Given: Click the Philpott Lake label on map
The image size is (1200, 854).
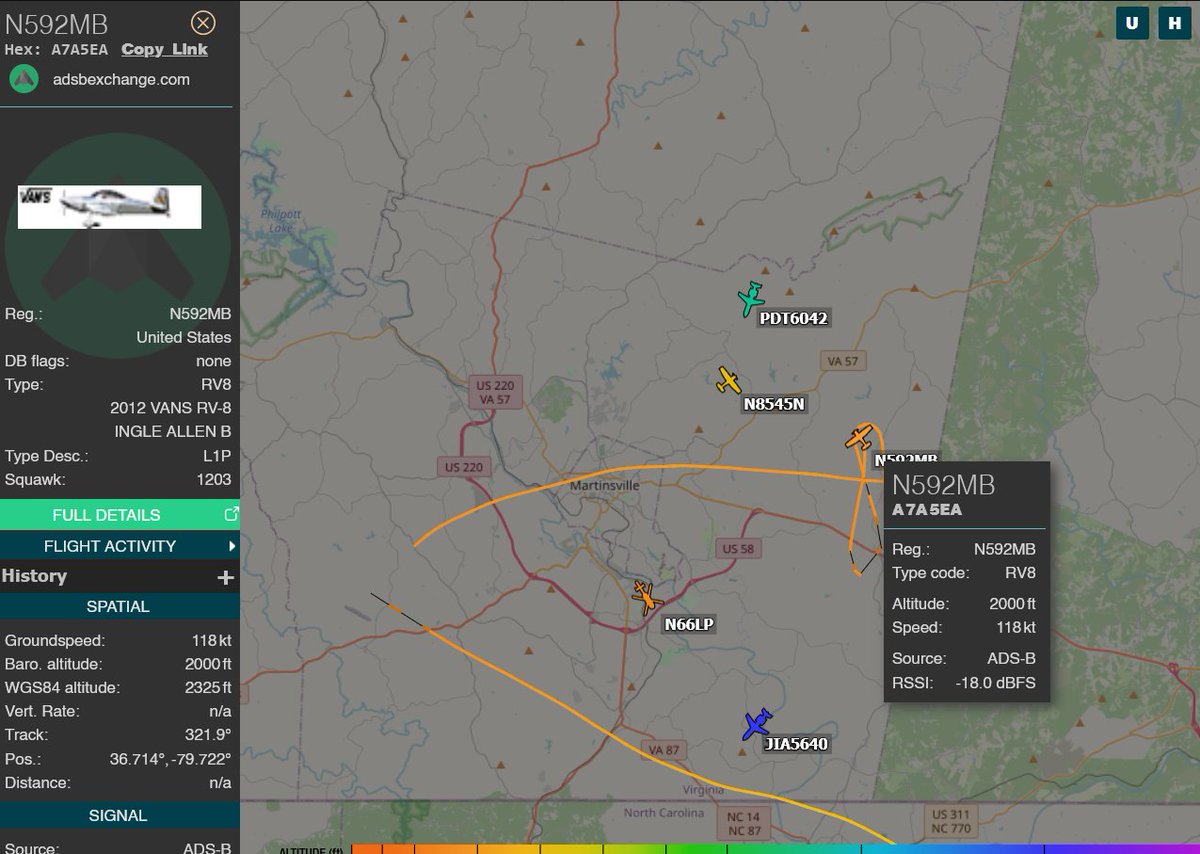Looking at the screenshot, I should (279, 221).
